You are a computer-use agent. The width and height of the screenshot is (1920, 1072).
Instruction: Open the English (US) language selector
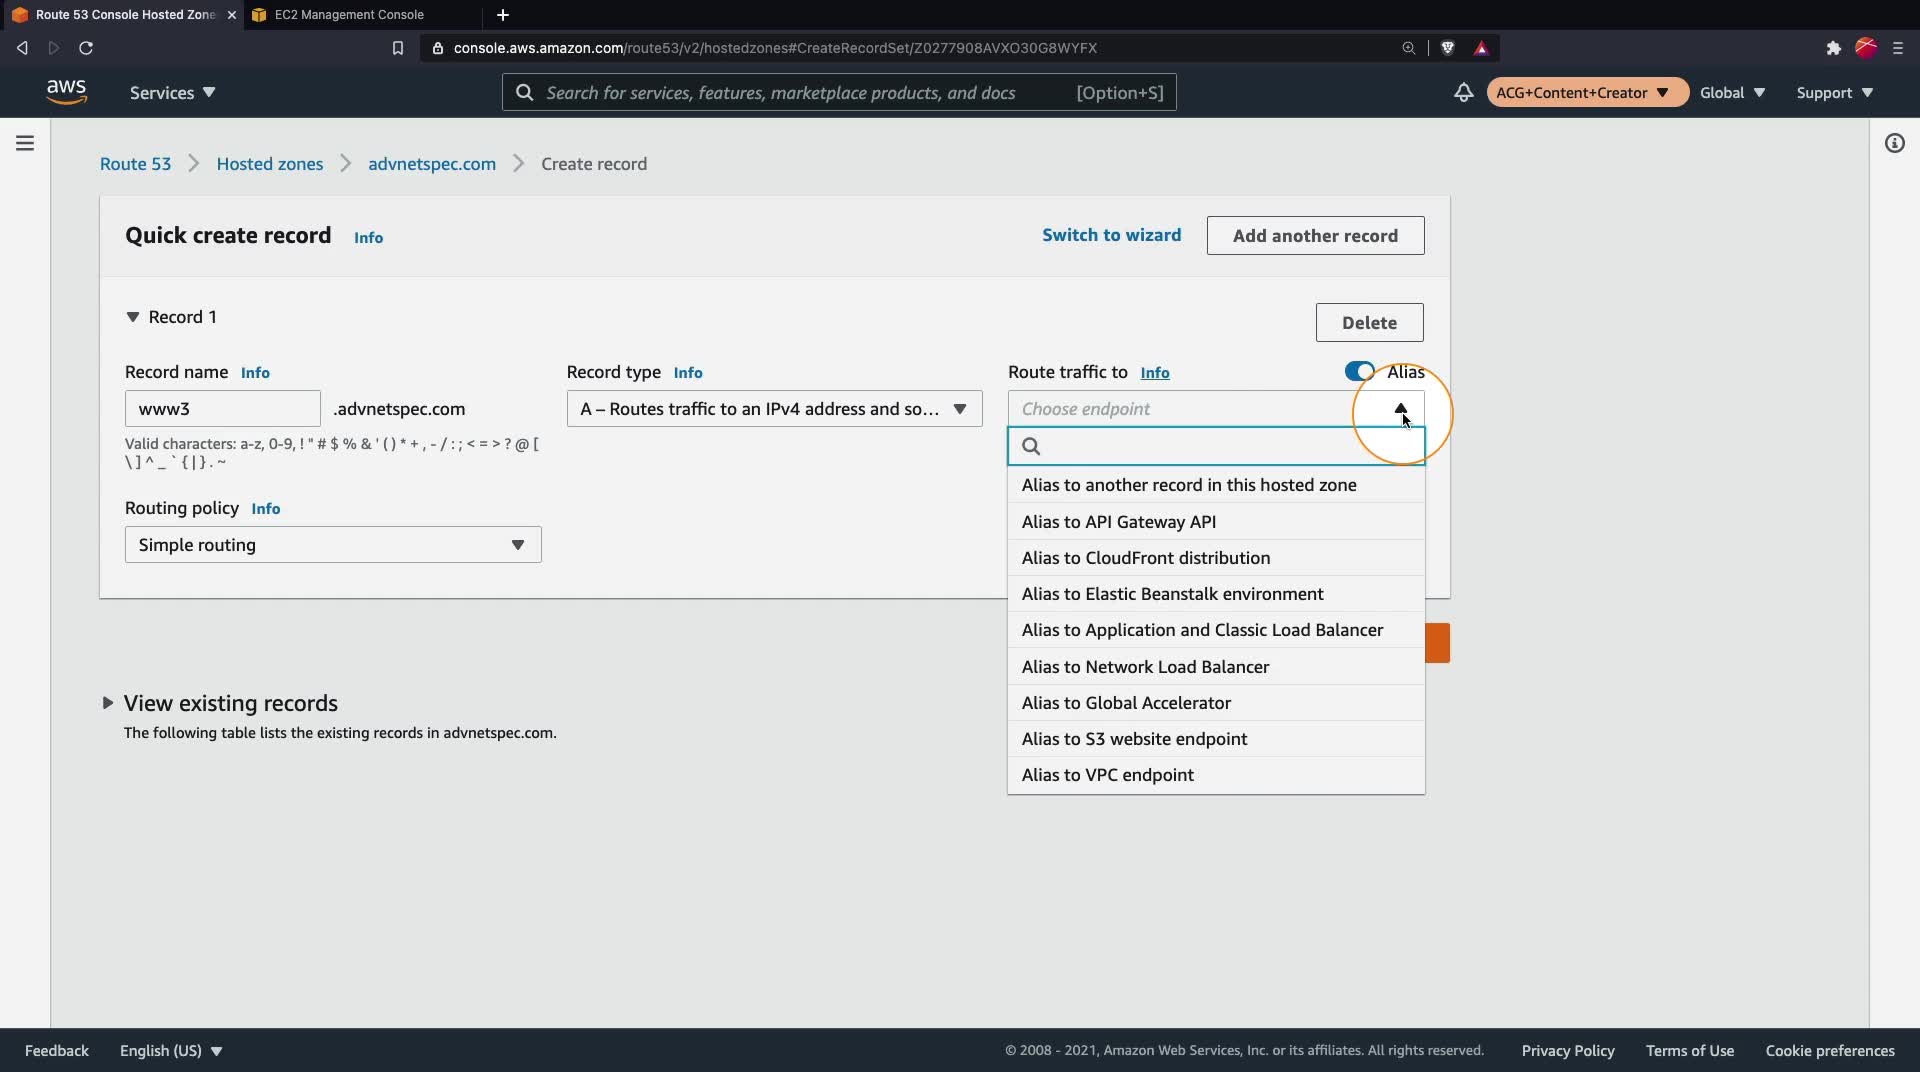pos(171,1050)
